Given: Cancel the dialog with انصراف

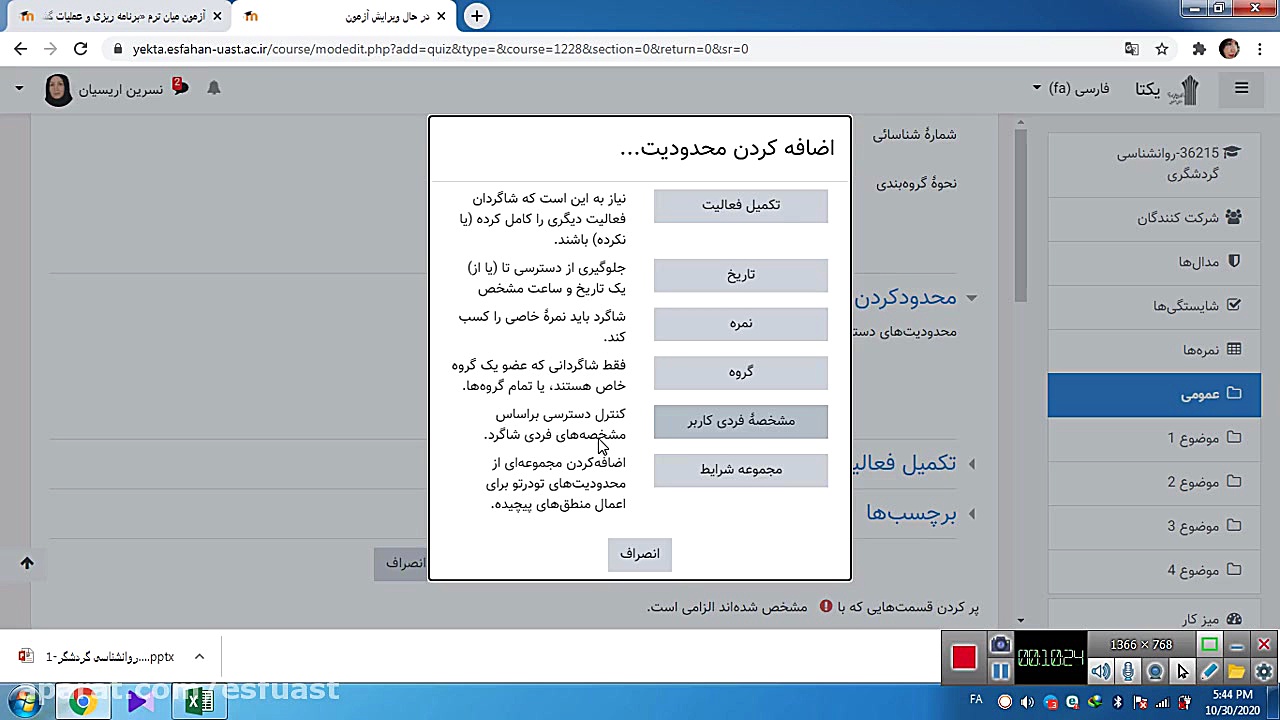Looking at the screenshot, I should (x=640, y=554).
